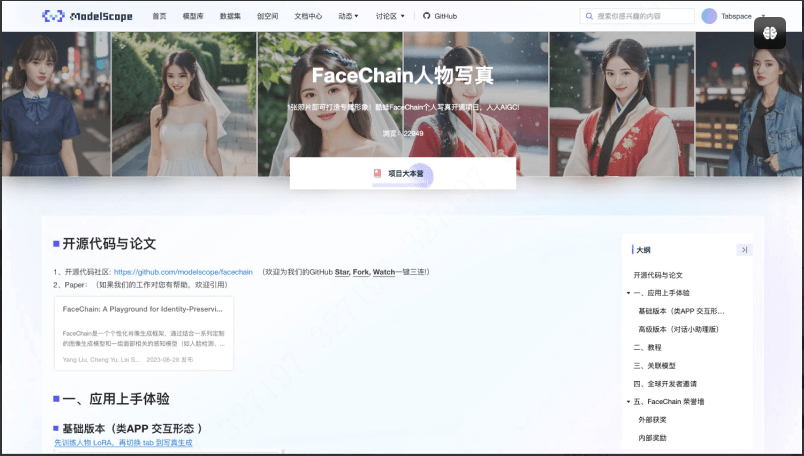Viewport: 804px width, 456px height.
Task: Jump to 三、关联模型 in outline
Action: [654, 366]
